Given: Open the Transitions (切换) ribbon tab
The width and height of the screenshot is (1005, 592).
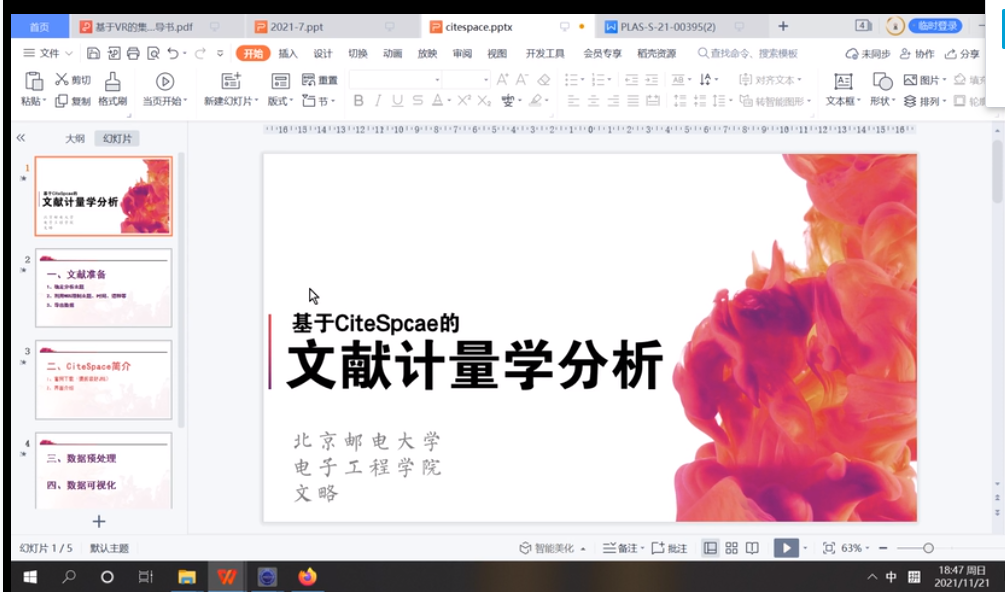Looking at the screenshot, I should (x=358, y=53).
